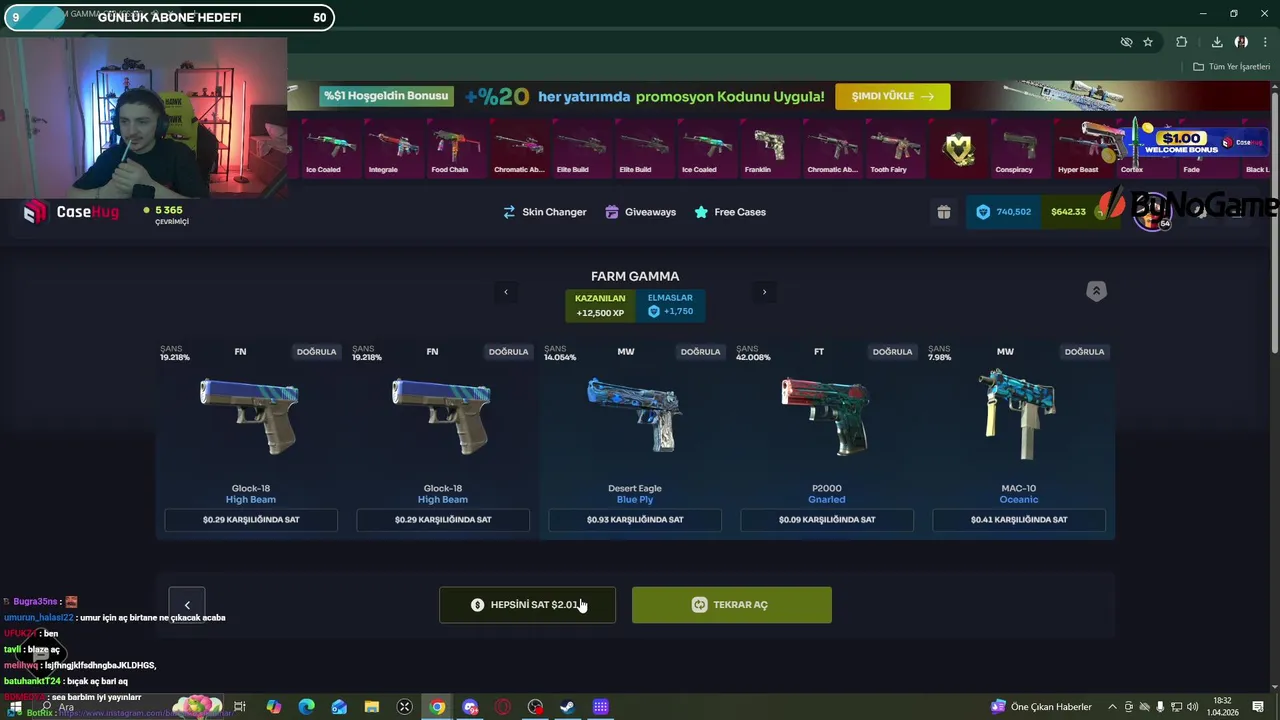The width and height of the screenshot is (1280, 720).
Task: Open Skin Changer menu
Action: [544, 212]
